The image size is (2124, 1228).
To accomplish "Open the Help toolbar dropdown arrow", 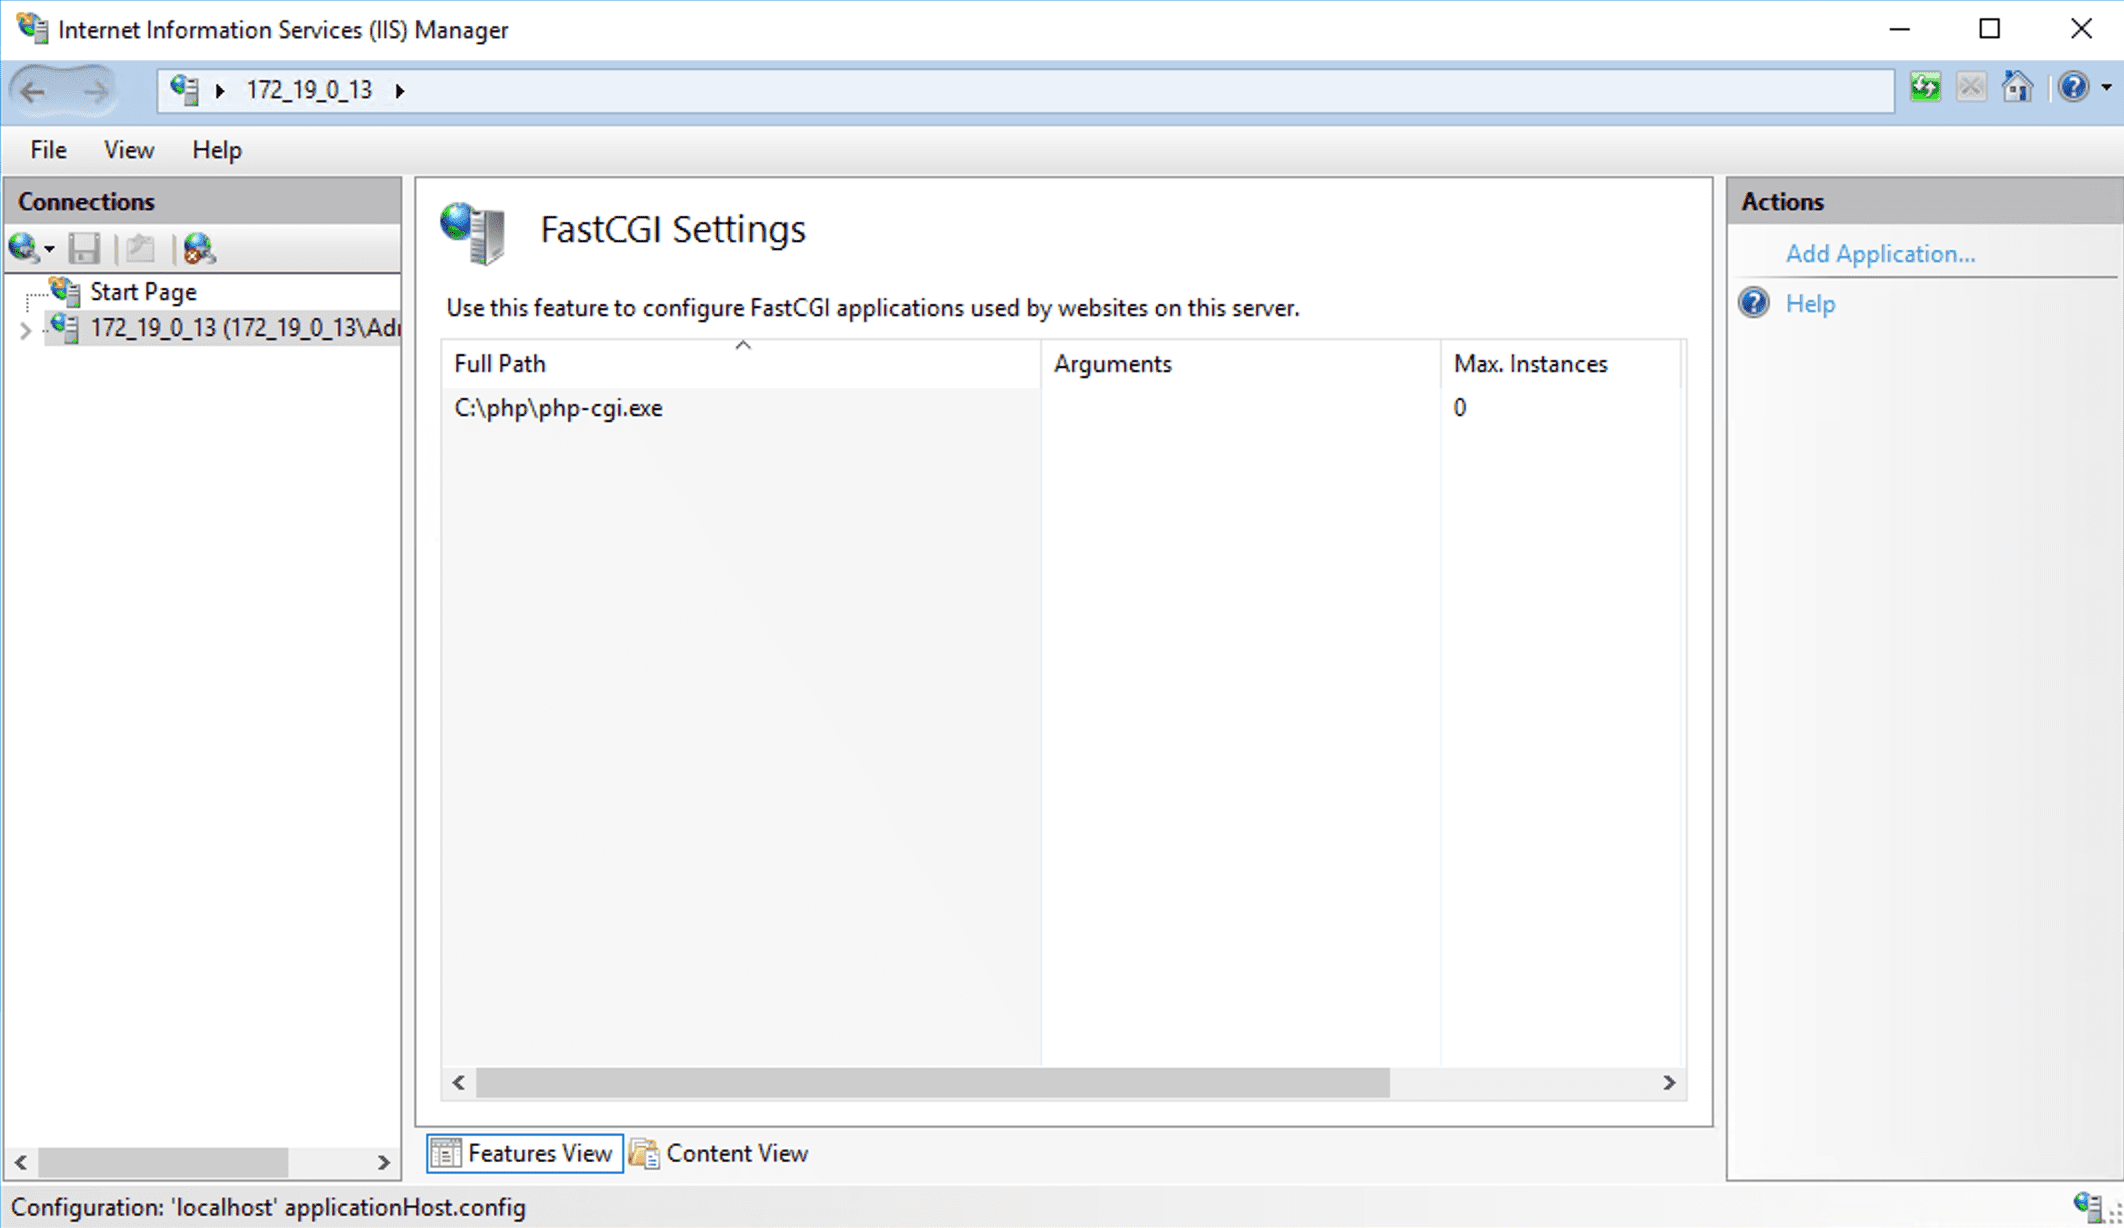I will click(x=2106, y=88).
